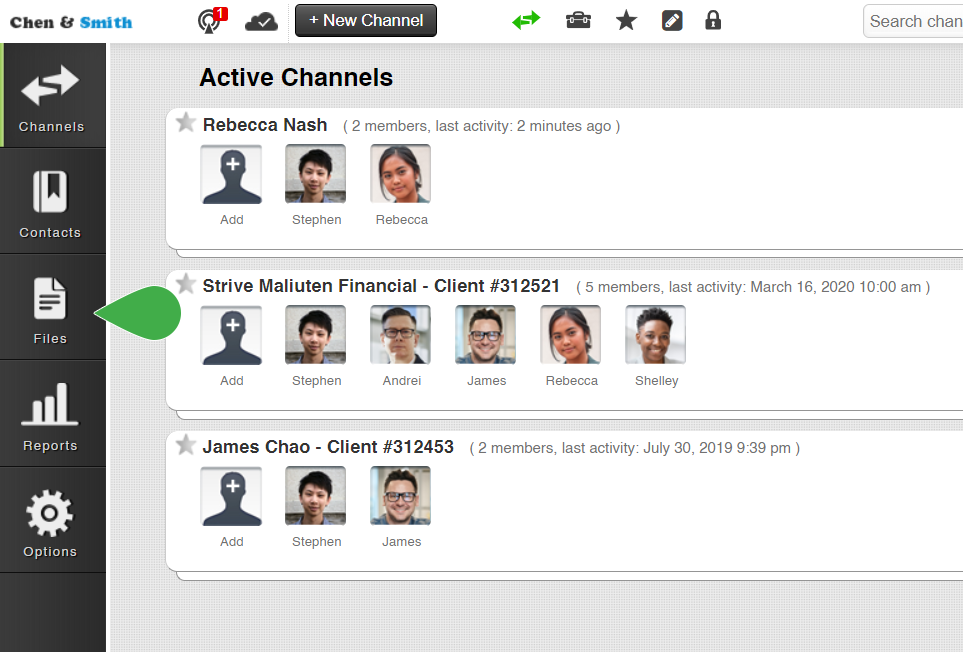Select James's avatar in Strive Maliuten channel

[x=485, y=335]
